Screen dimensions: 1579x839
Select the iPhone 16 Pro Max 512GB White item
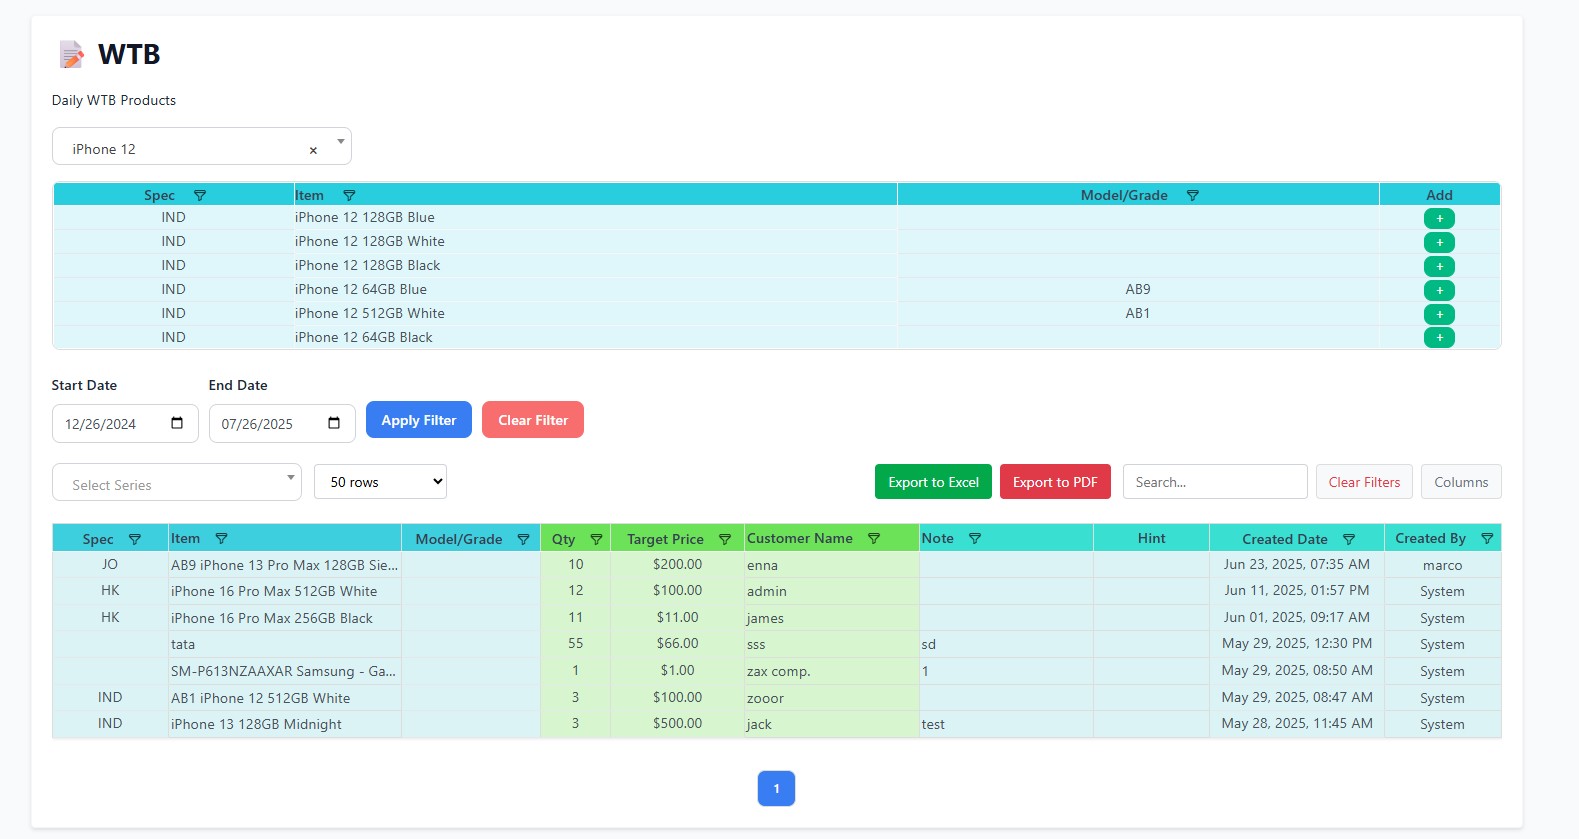coord(284,591)
